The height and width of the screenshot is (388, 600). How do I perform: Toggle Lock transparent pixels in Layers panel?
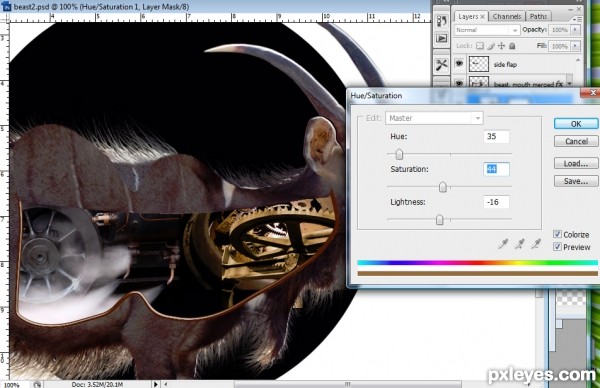pos(480,46)
